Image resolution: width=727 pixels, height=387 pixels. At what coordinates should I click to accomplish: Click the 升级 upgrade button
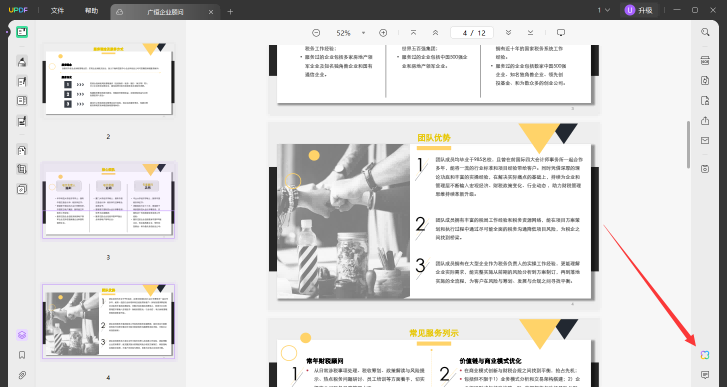tap(639, 10)
